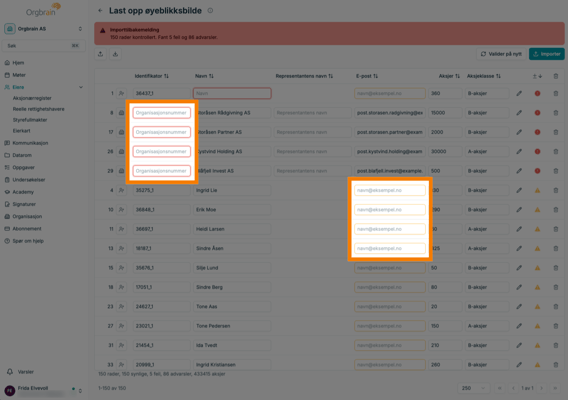Open Datarom in the sidebar
Image resolution: width=568 pixels, height=400 pixels.
pos(22,155)
